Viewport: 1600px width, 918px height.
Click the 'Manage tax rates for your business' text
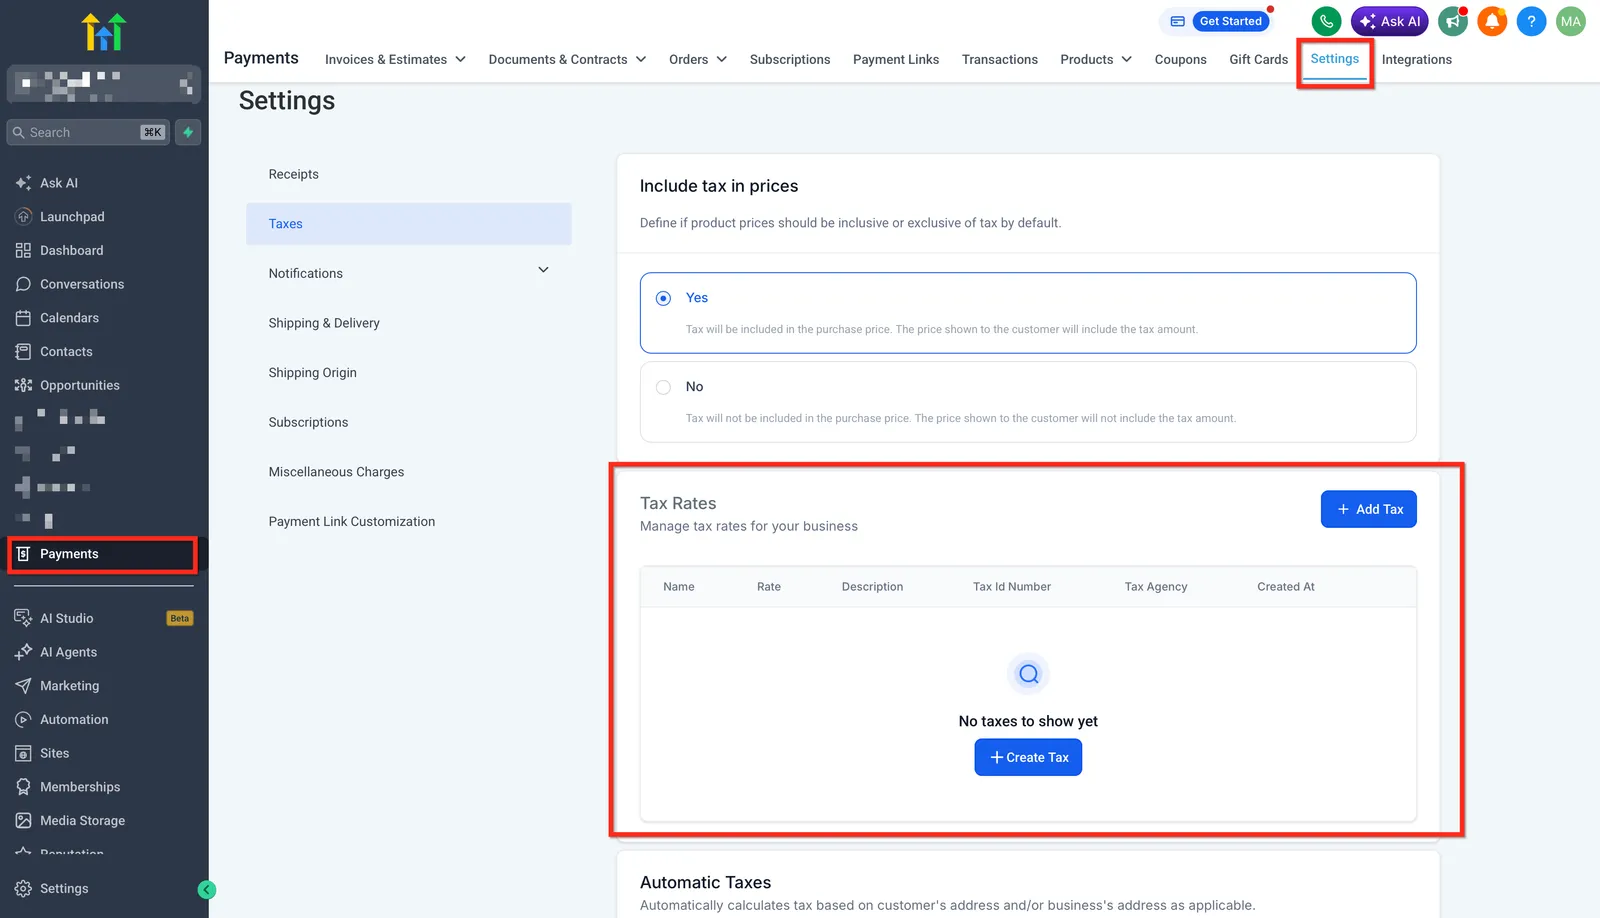click(749, 526)
